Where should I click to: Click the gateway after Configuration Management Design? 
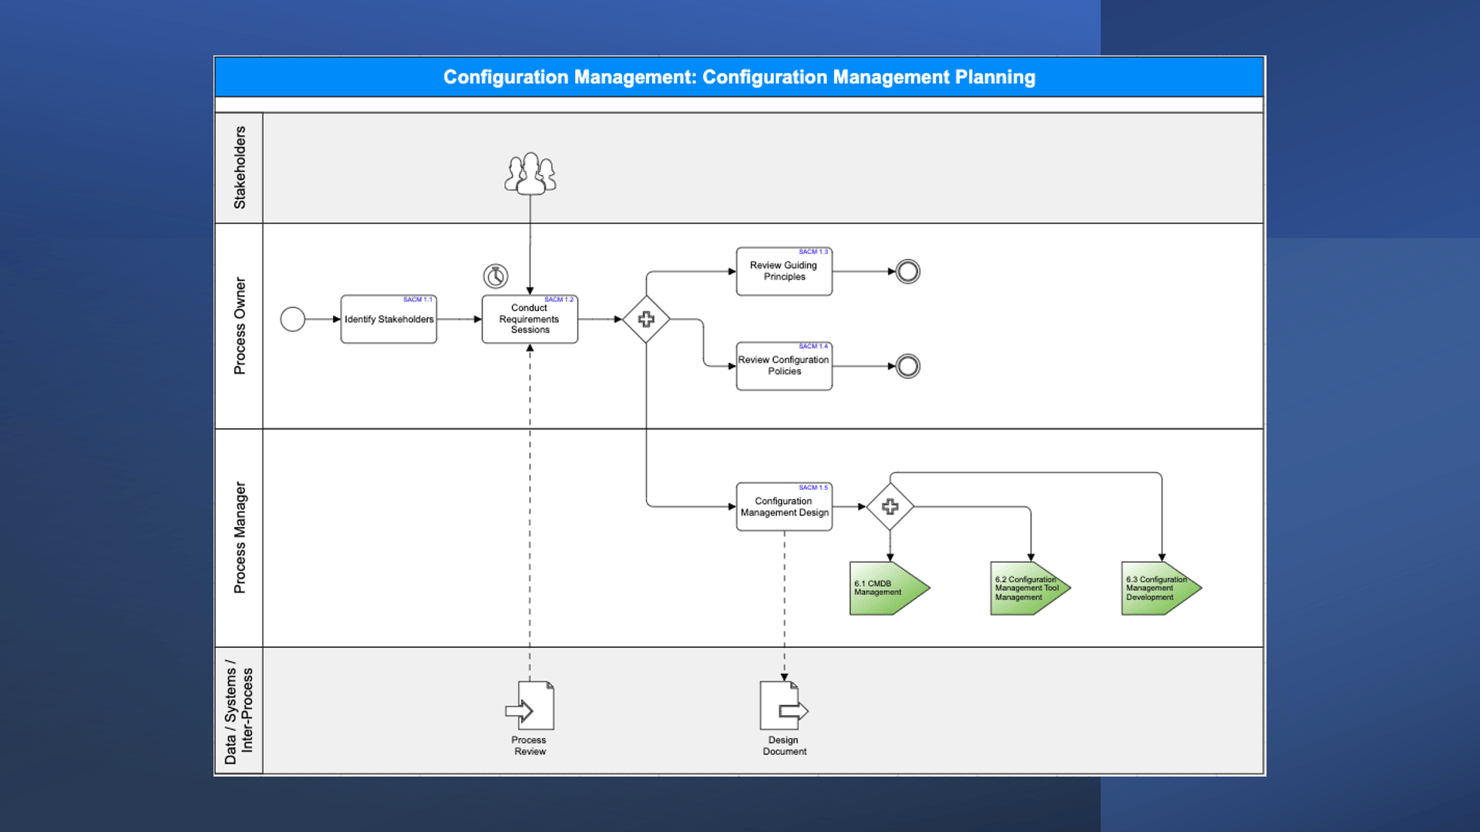click(x=890, y=507)
